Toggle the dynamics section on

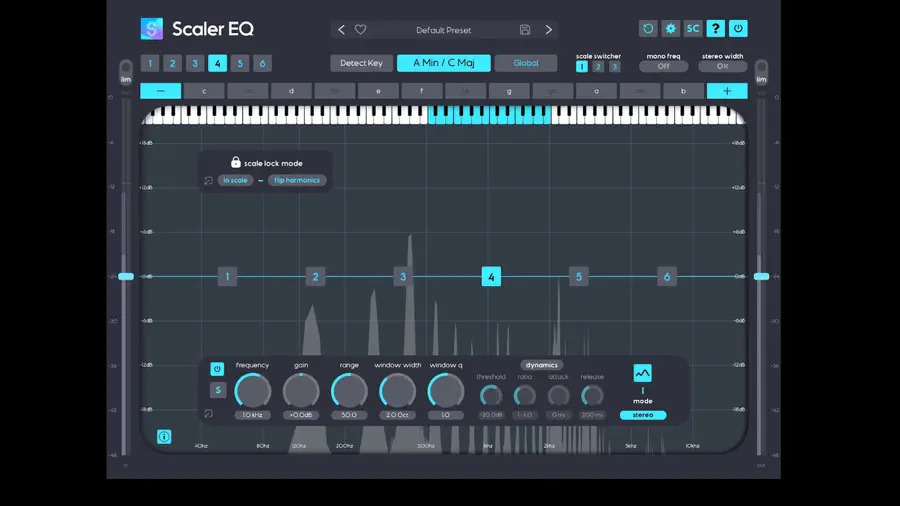[541, 365]
